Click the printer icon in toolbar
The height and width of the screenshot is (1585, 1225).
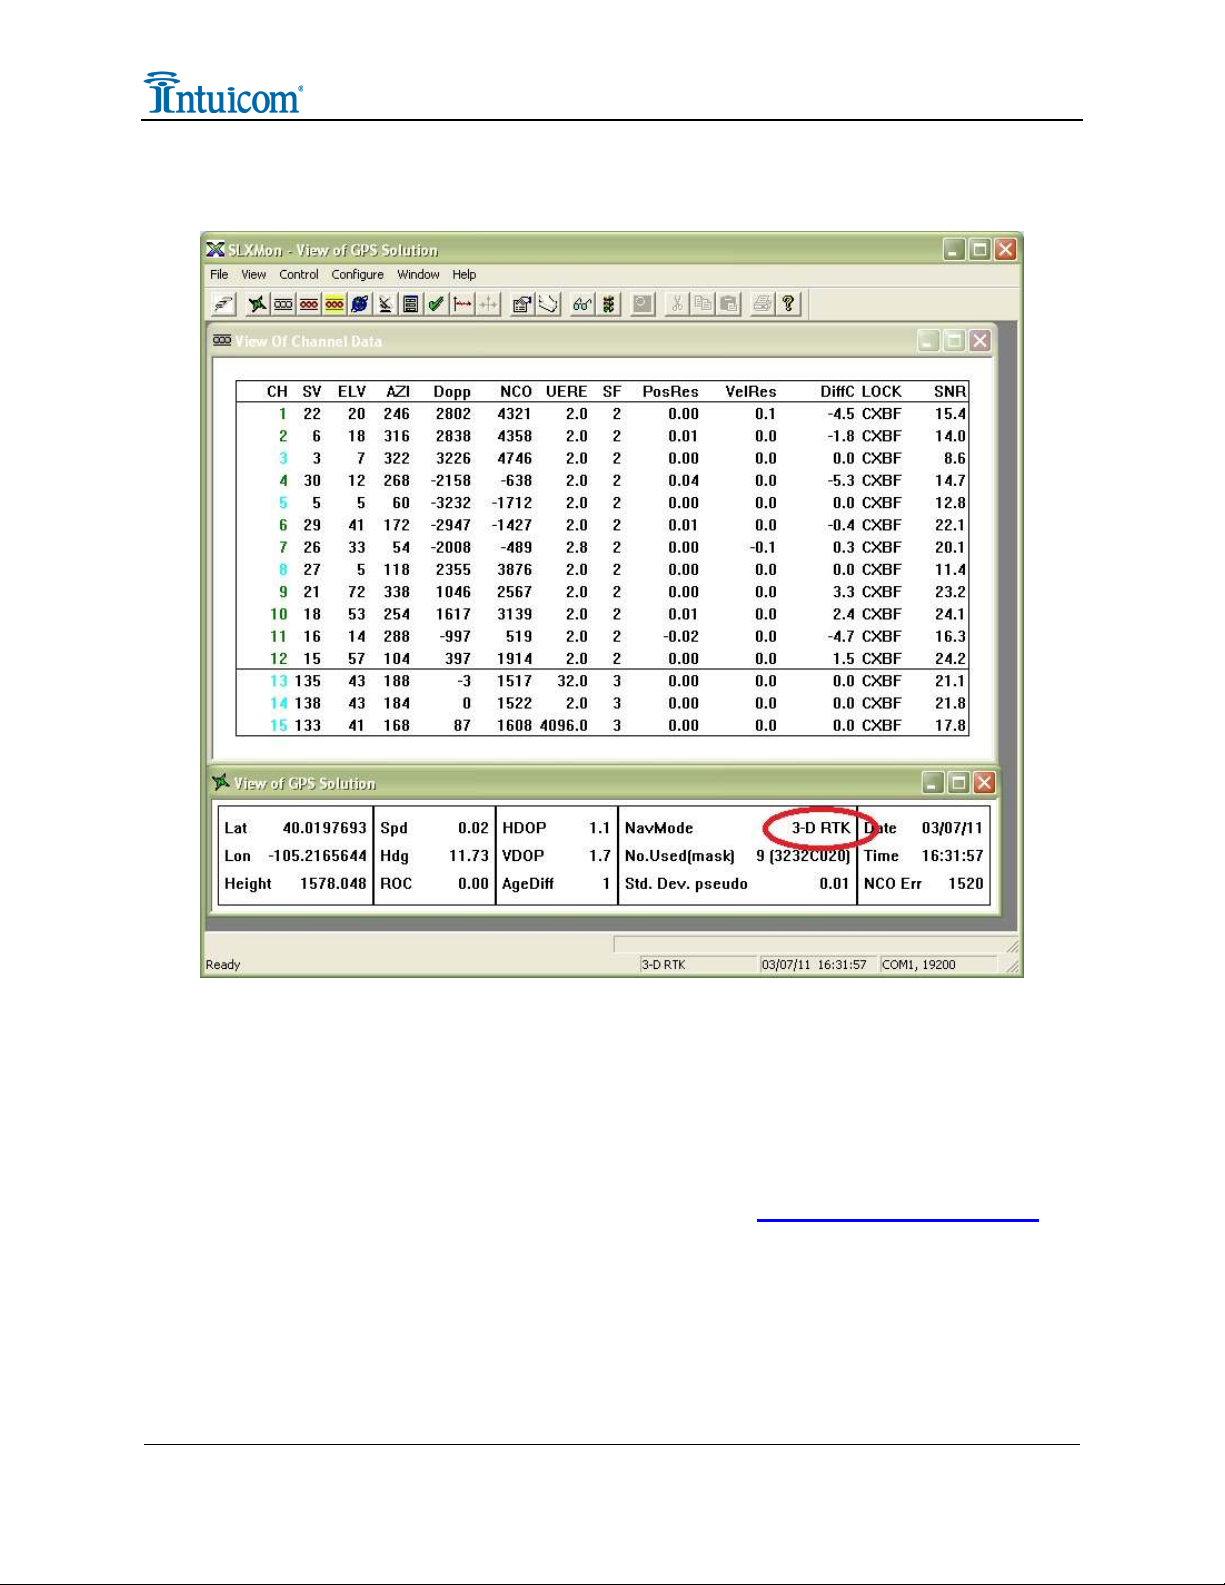762,304
